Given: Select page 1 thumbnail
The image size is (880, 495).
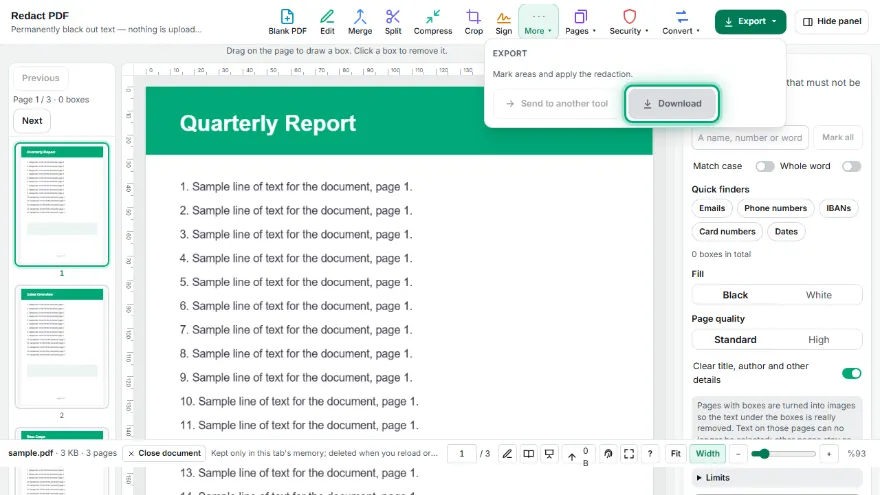Looking at the screenshot, I should (x=62, y=204).
